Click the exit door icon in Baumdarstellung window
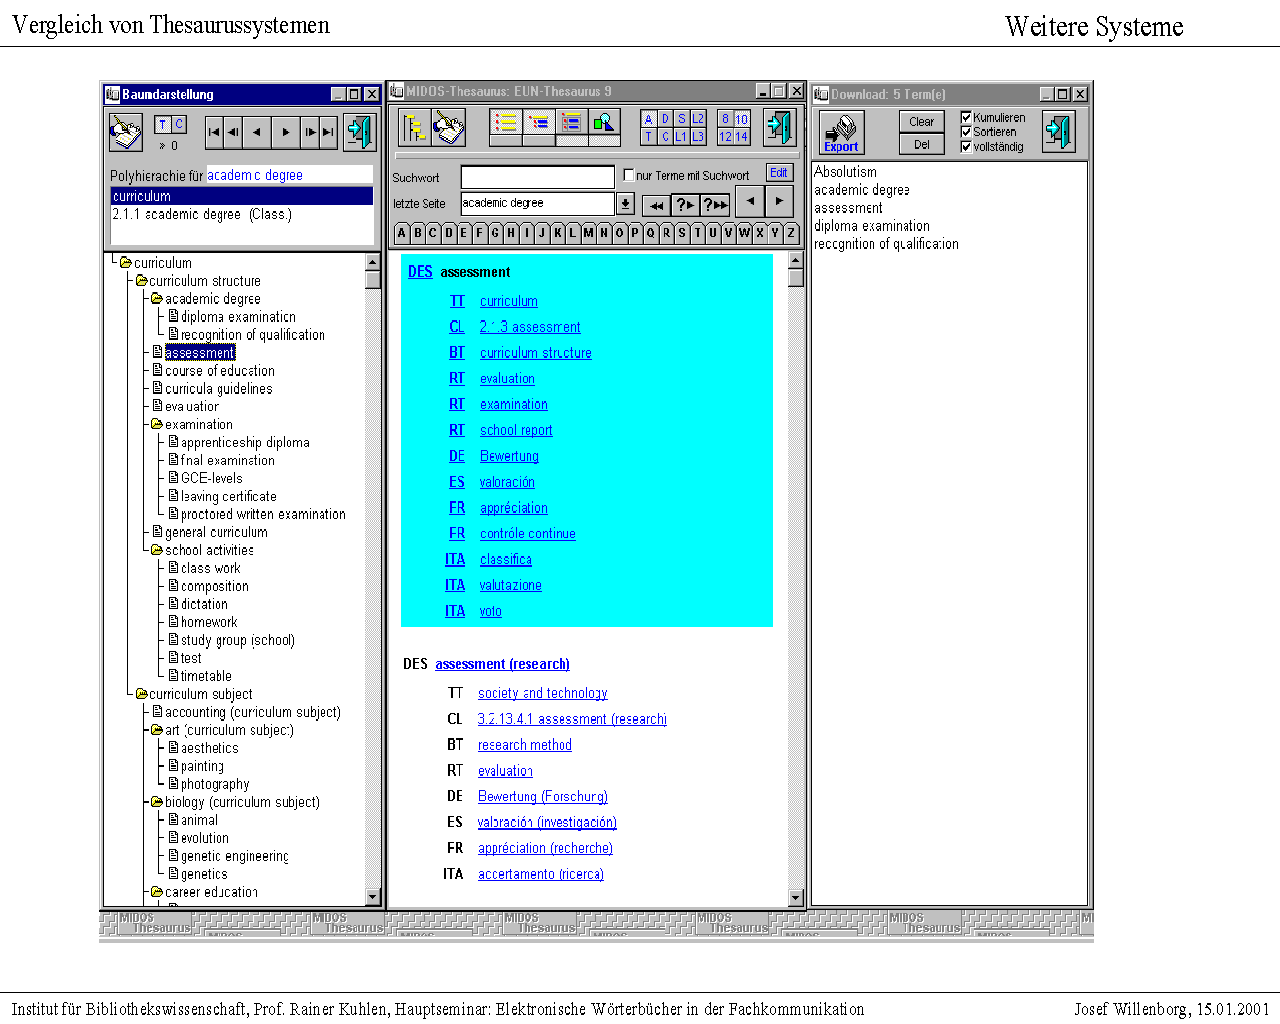This screenshot has width=1280, height=1024. coord(359,132)
